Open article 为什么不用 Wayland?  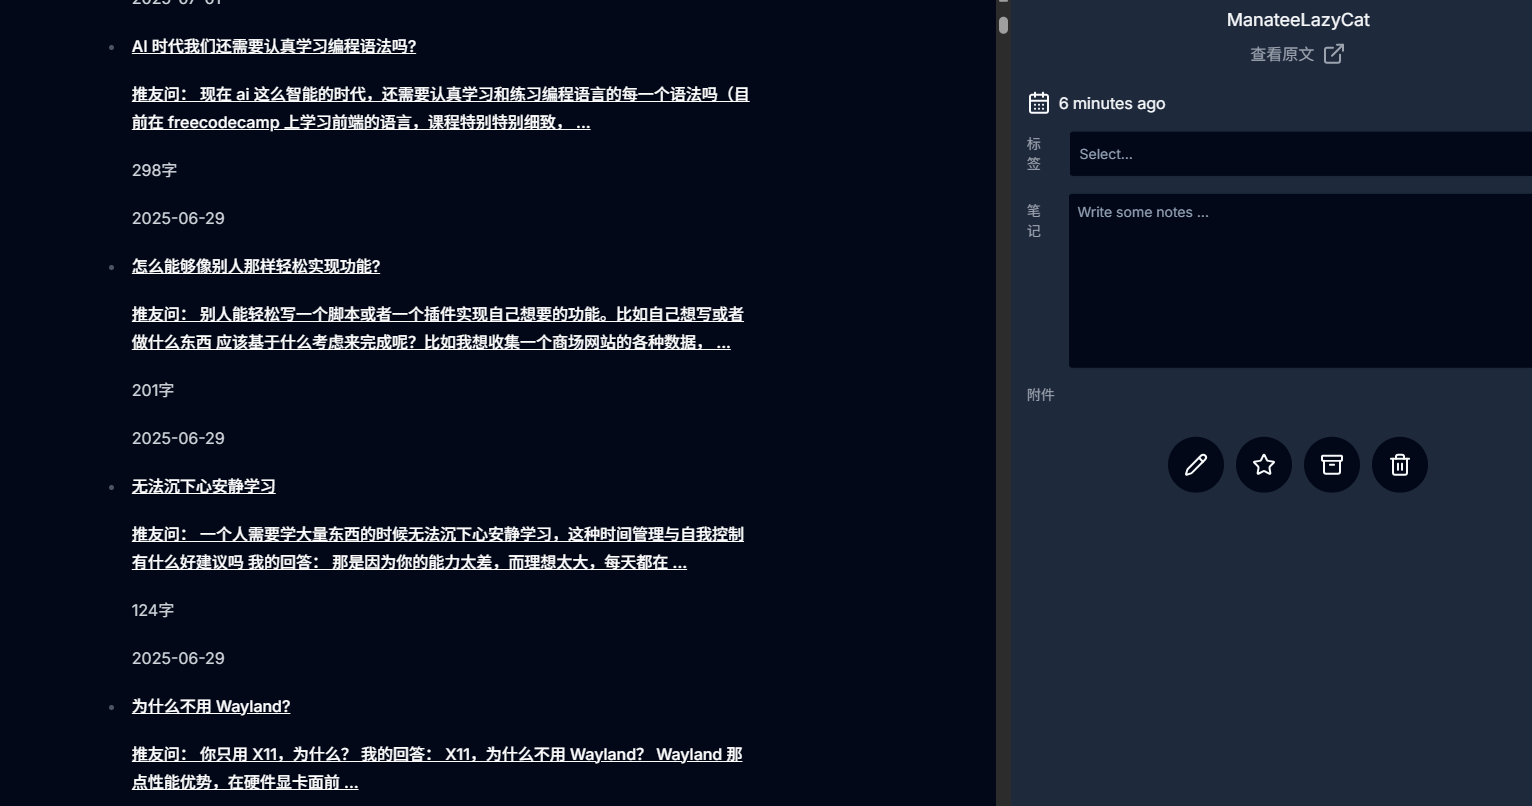(211, 706)
